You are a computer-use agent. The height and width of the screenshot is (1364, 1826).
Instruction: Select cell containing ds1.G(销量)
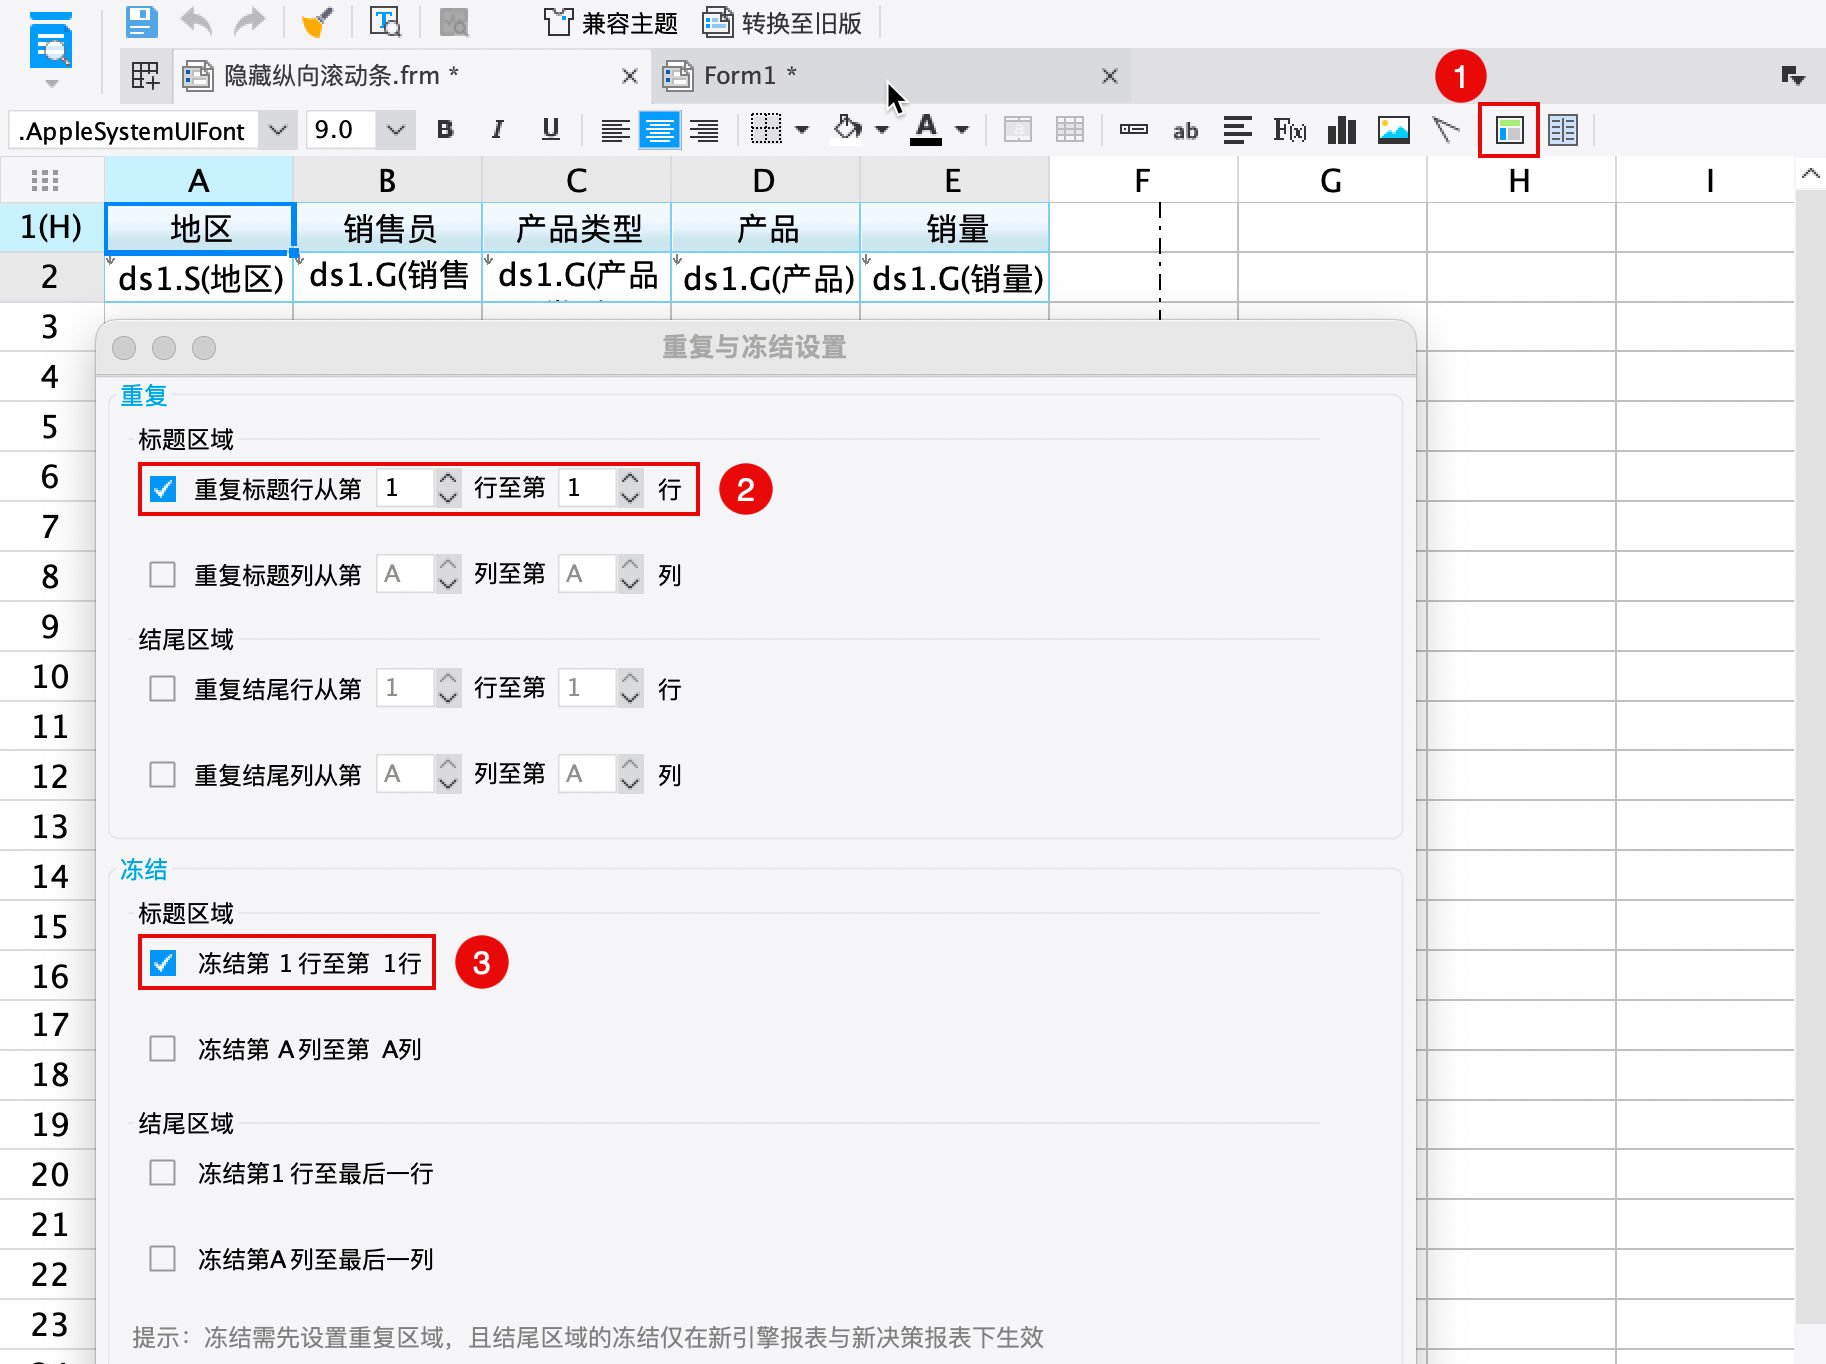pos(955,277)
